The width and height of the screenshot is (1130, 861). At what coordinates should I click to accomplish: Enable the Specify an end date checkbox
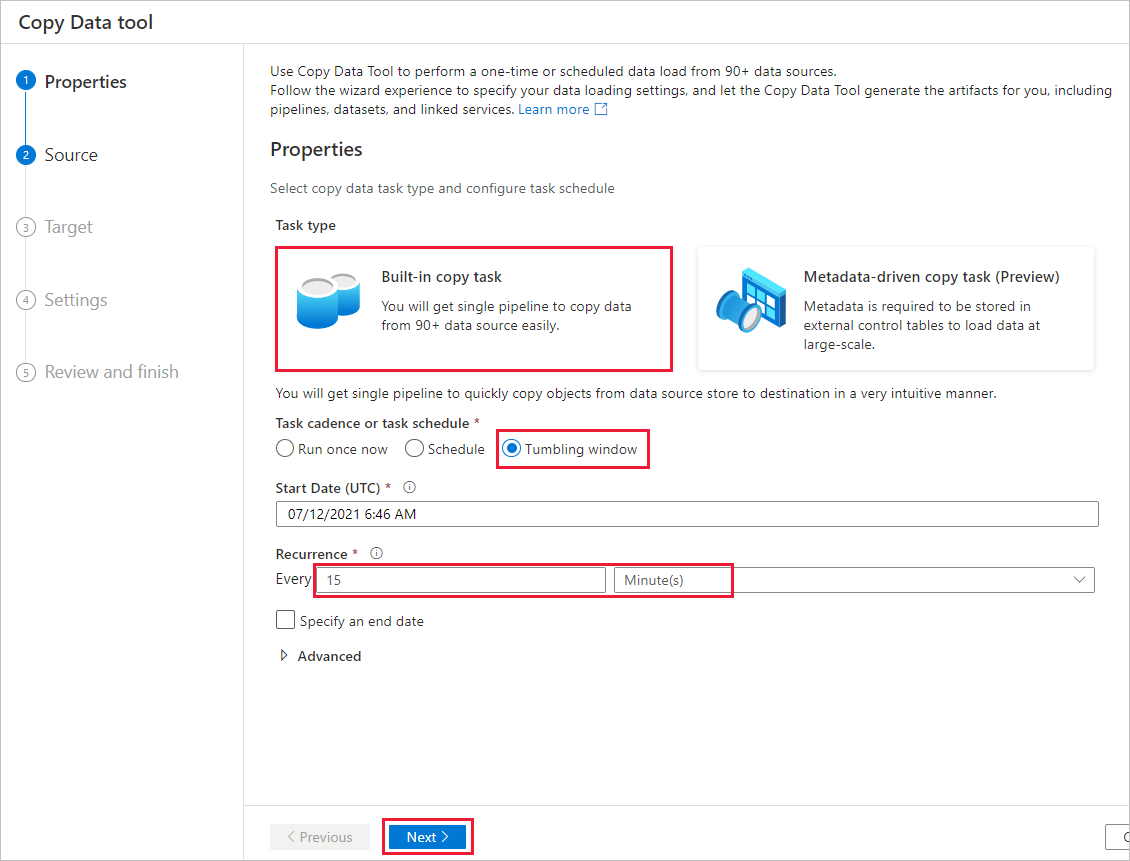(x=285, y=621)
